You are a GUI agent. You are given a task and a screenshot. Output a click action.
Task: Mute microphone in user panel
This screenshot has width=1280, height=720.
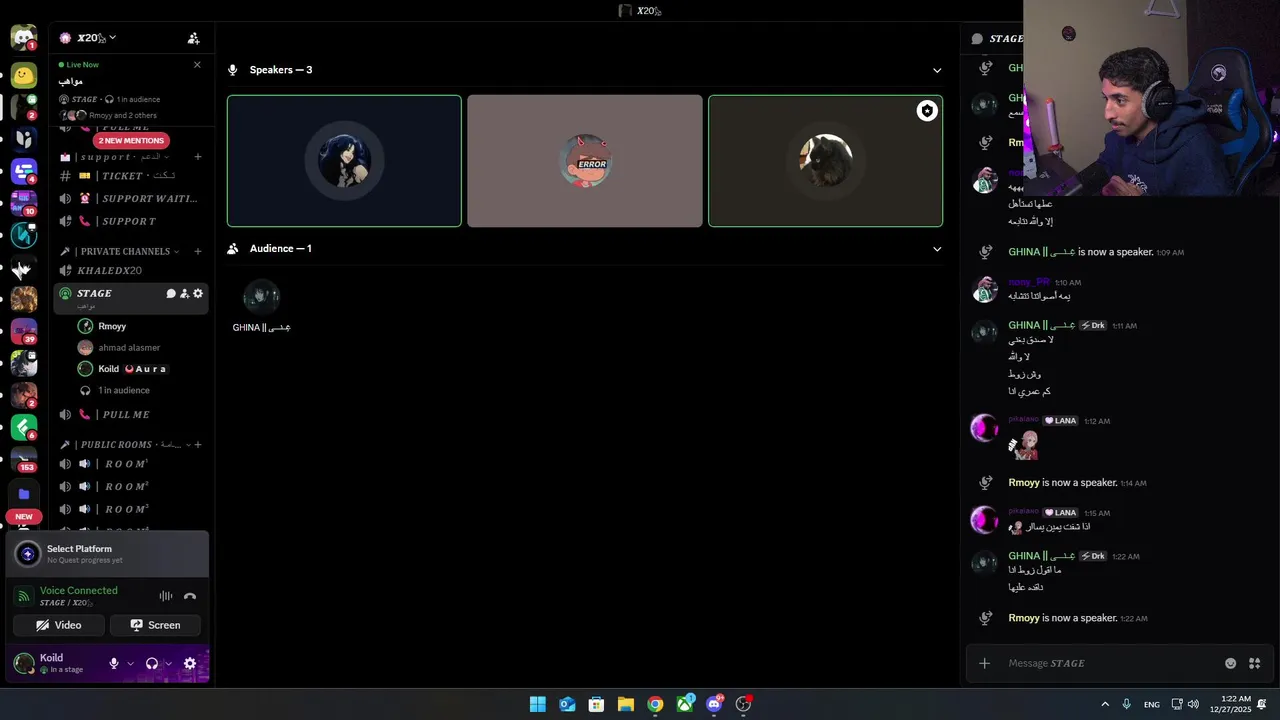pos(114,664)
